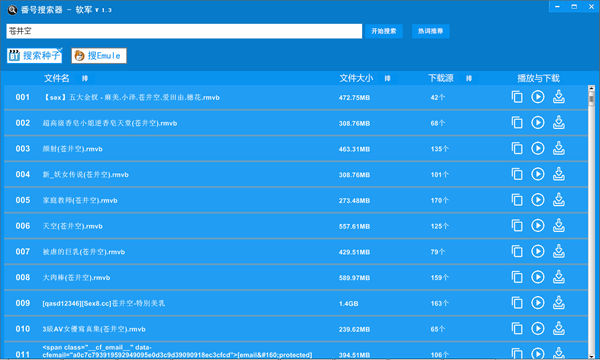Screen dimensions: 600x360
Task: Copy link for result row 005
Action: coord(517,200)
